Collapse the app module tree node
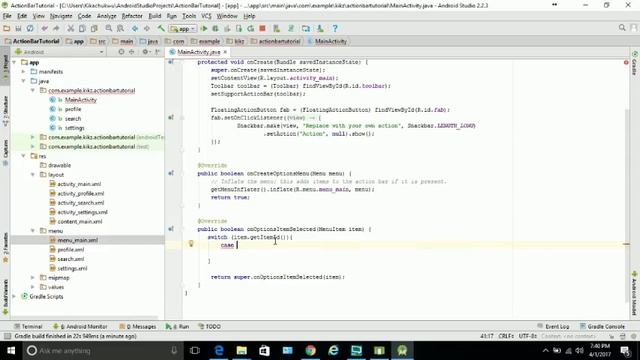This screenshot has width=640, height=360. pyautogui.click(x=15, y=62)
